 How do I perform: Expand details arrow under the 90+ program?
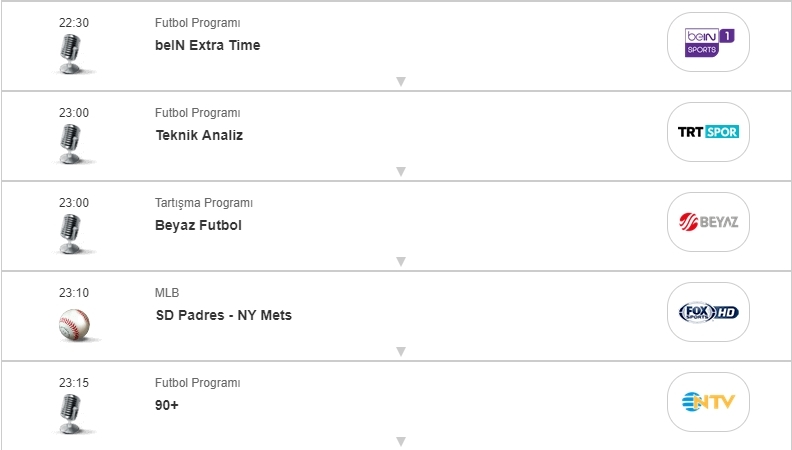(x=400, y=441)
